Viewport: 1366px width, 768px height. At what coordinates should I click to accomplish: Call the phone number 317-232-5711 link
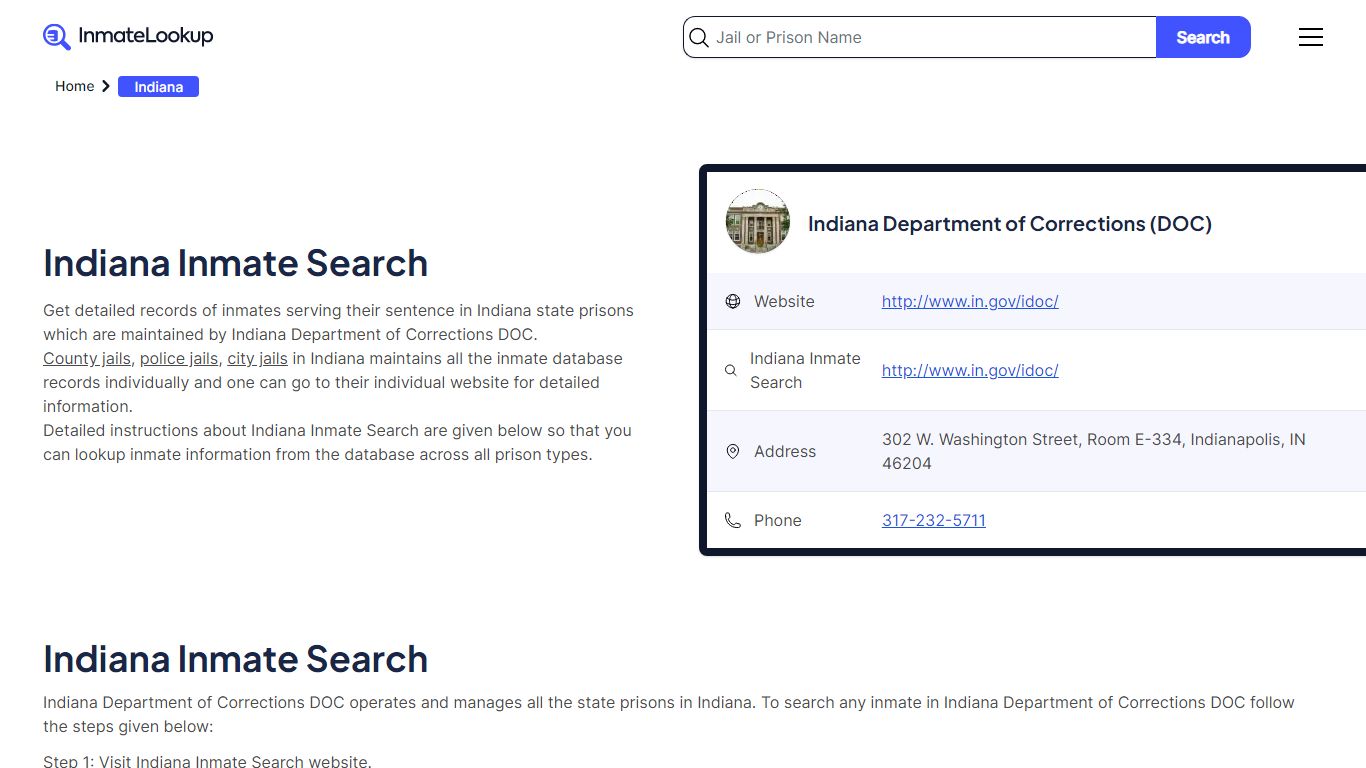click(x=934, y=520)
